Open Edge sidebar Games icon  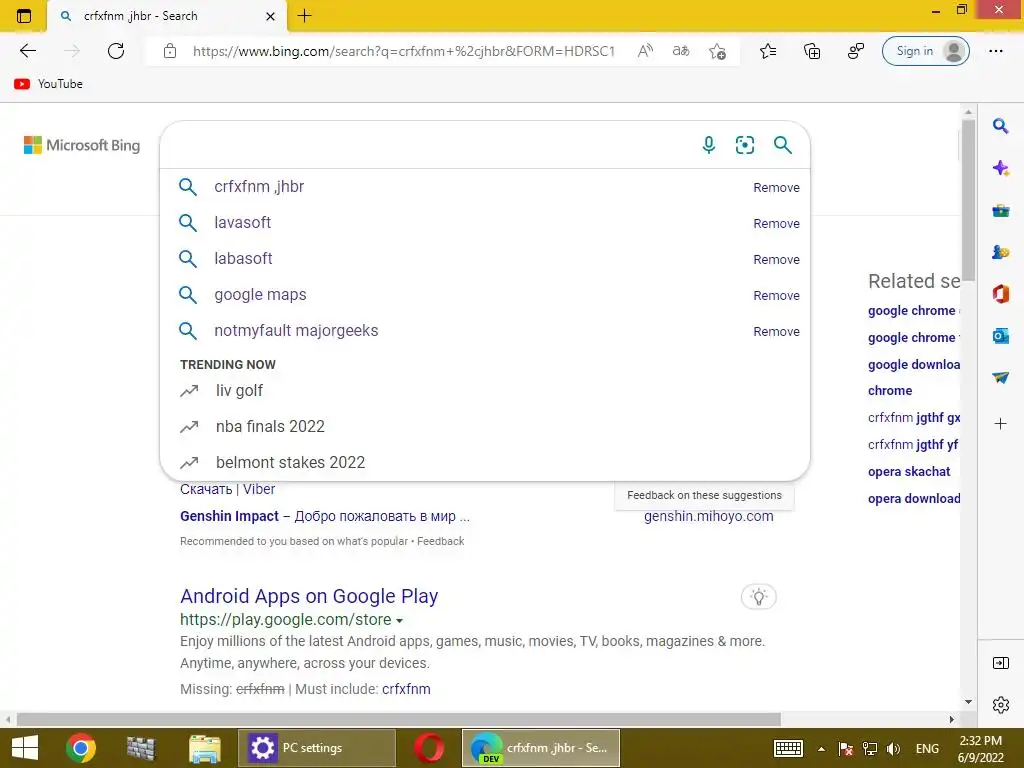pos(1000,252)
